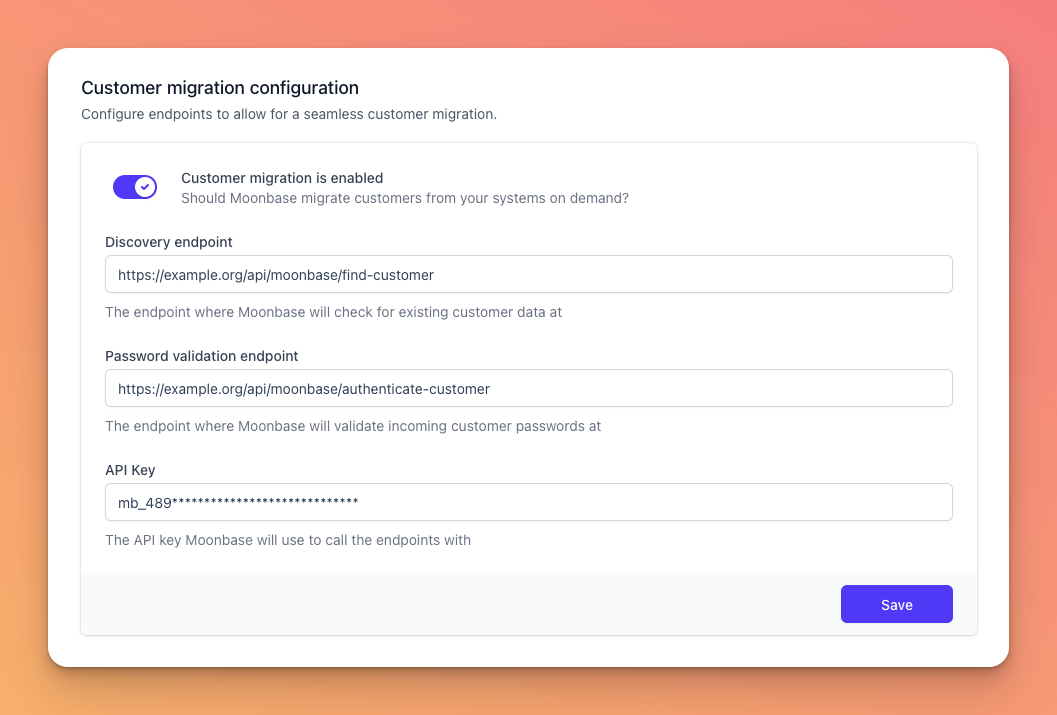
Task: Focus the Password validation endpoint field
Action: (x=528, y=388)
